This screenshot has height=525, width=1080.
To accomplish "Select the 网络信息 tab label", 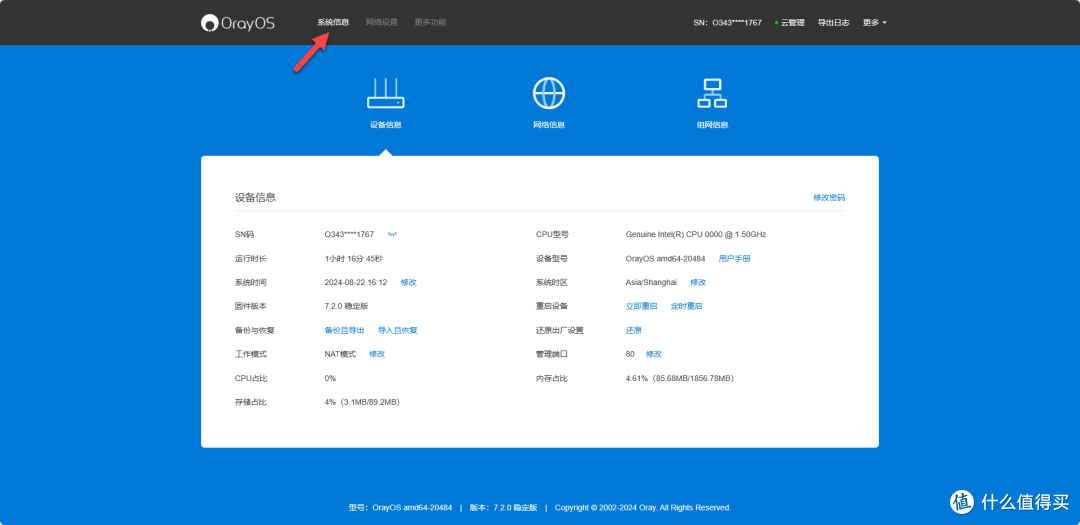I will [549, 125].
